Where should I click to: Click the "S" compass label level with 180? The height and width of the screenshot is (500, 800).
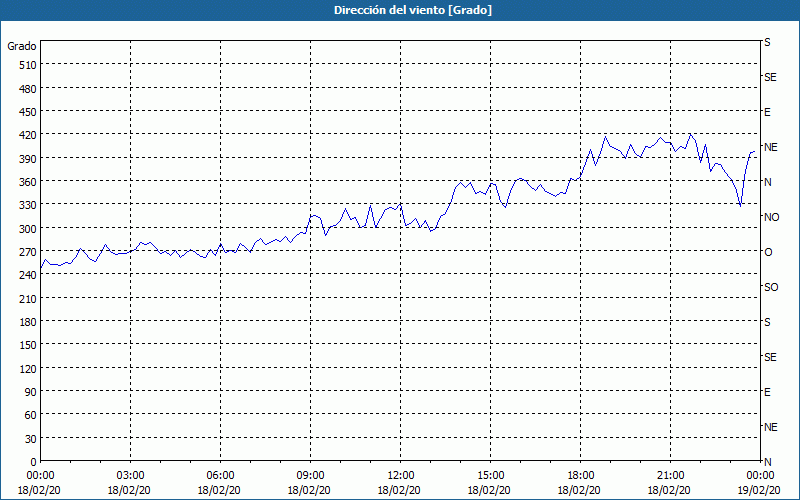click(x=767, y=322)
